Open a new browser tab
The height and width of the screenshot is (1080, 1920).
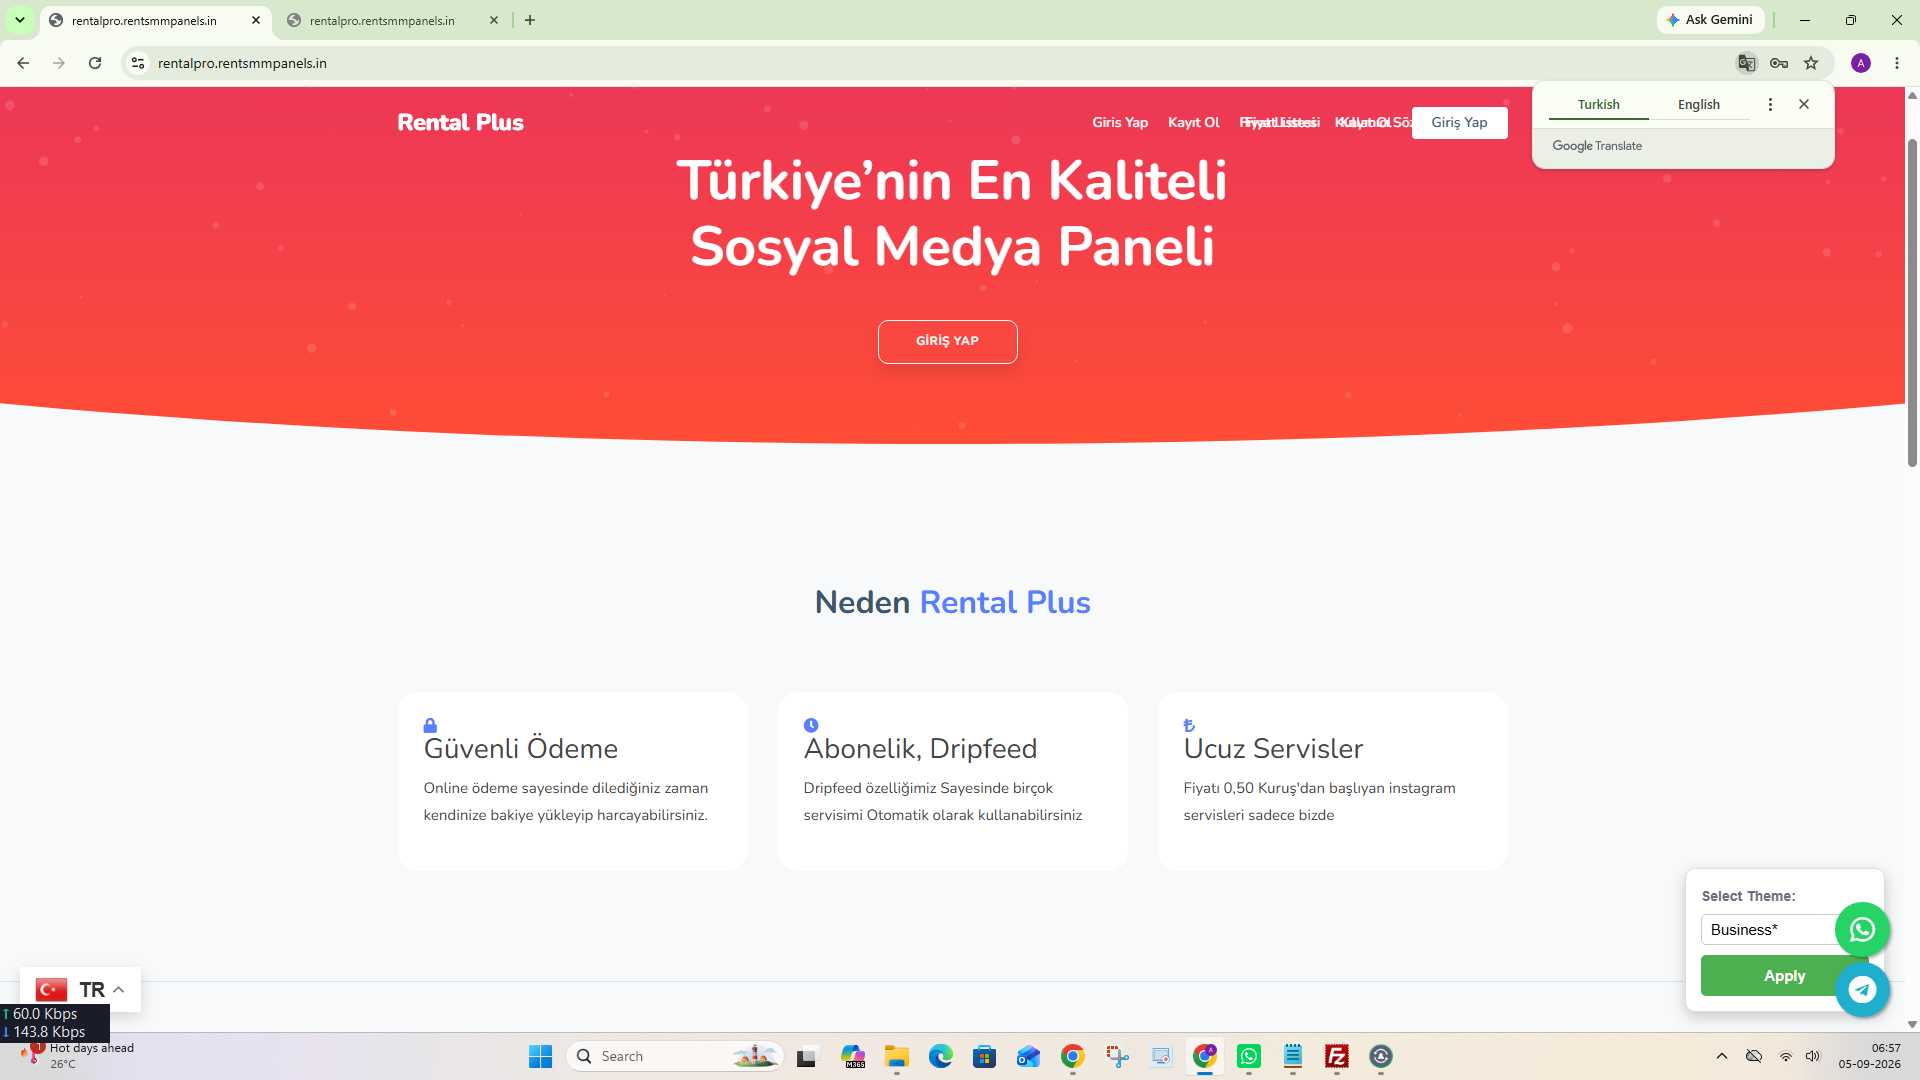[x=530, y=20]
